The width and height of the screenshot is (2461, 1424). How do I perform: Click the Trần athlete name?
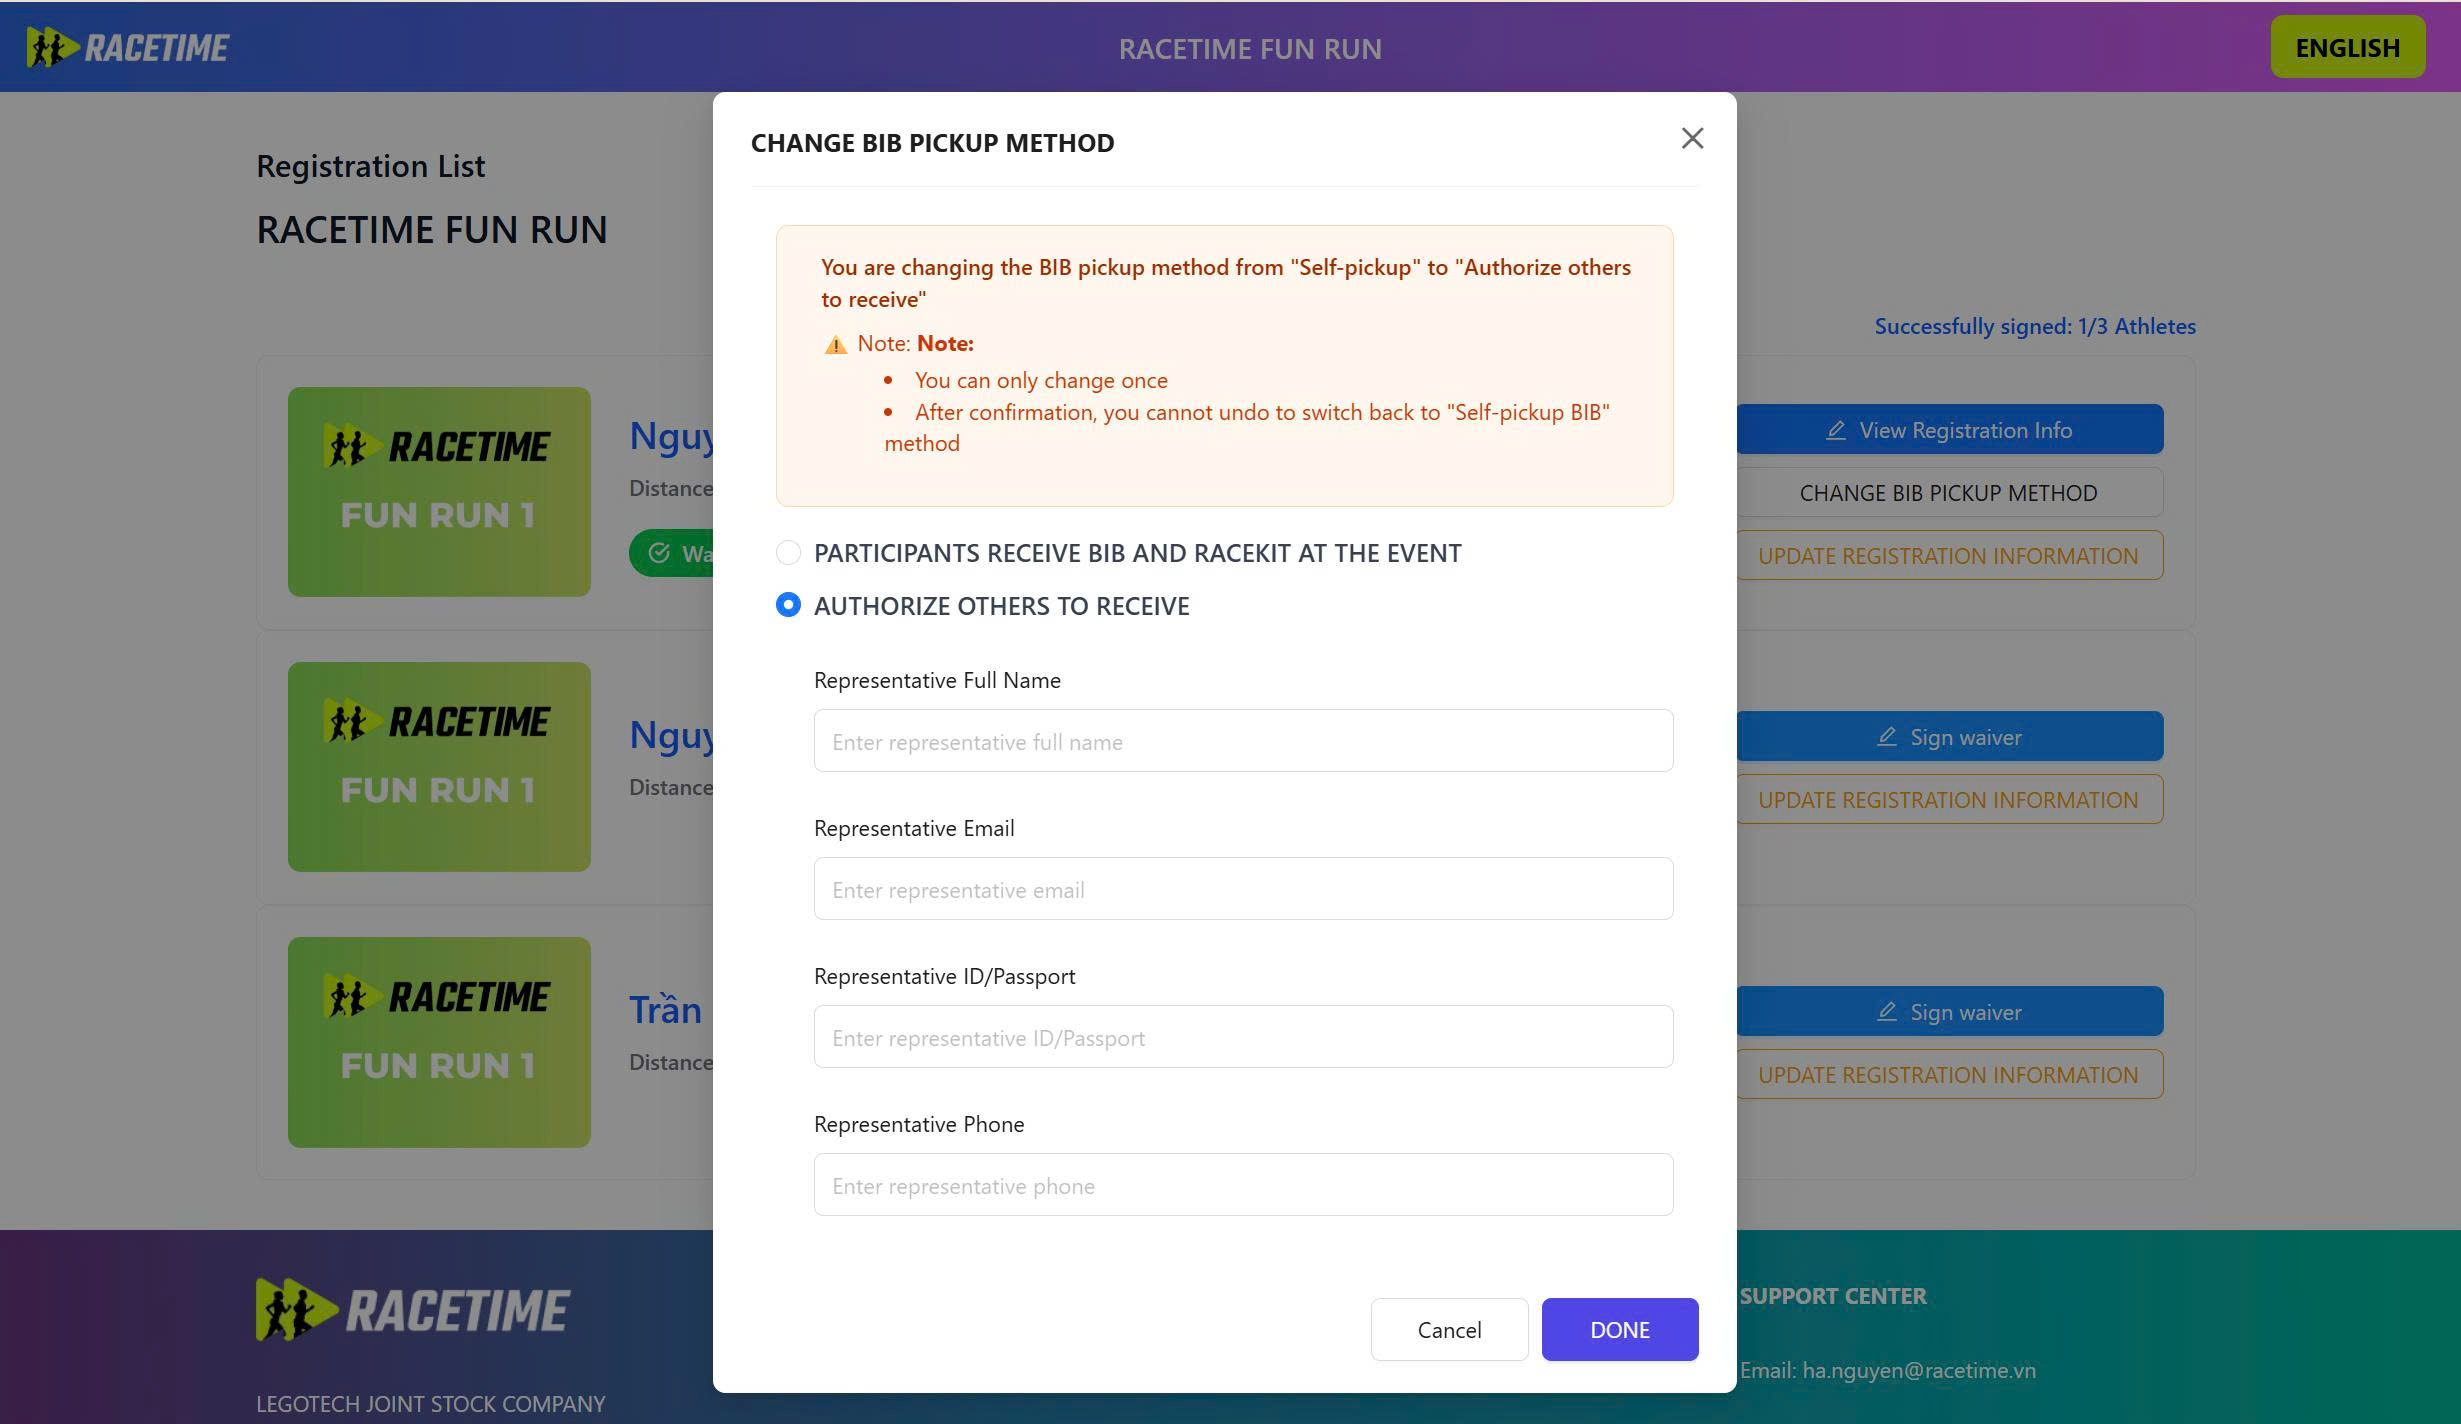[x=665, y=1010]
